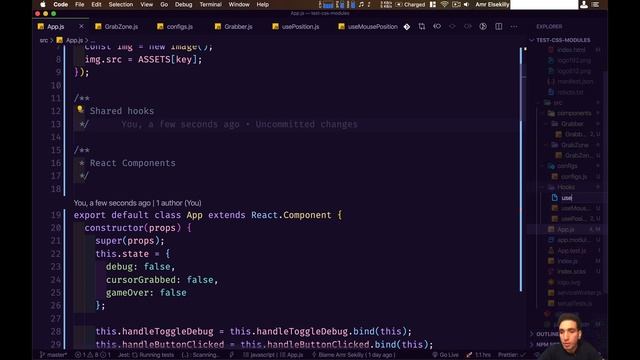Screen dimensions: 640x360
Task: Click the 'You, a few seconds ago | 1 author' code lens
Action: pyautogui.click(x=138, y=203)
